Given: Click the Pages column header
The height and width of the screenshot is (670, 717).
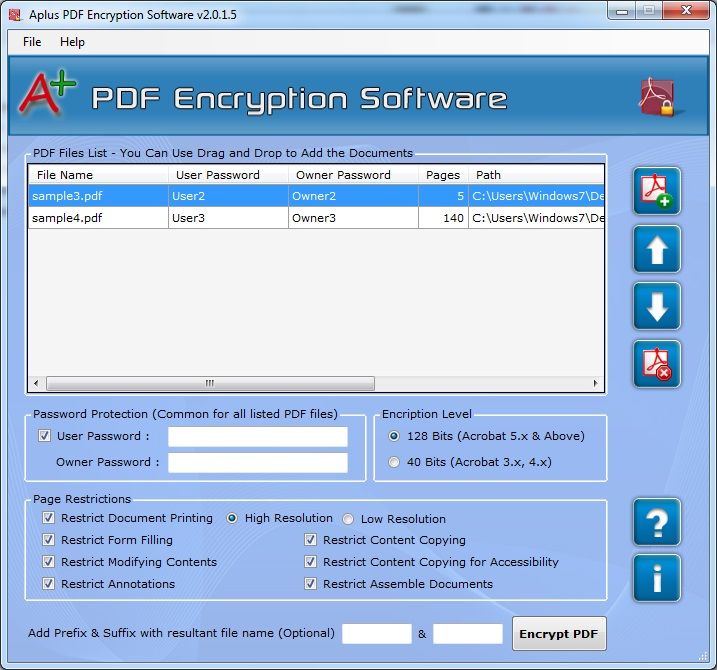Looking at the screenshot, I should coord(444,175).
